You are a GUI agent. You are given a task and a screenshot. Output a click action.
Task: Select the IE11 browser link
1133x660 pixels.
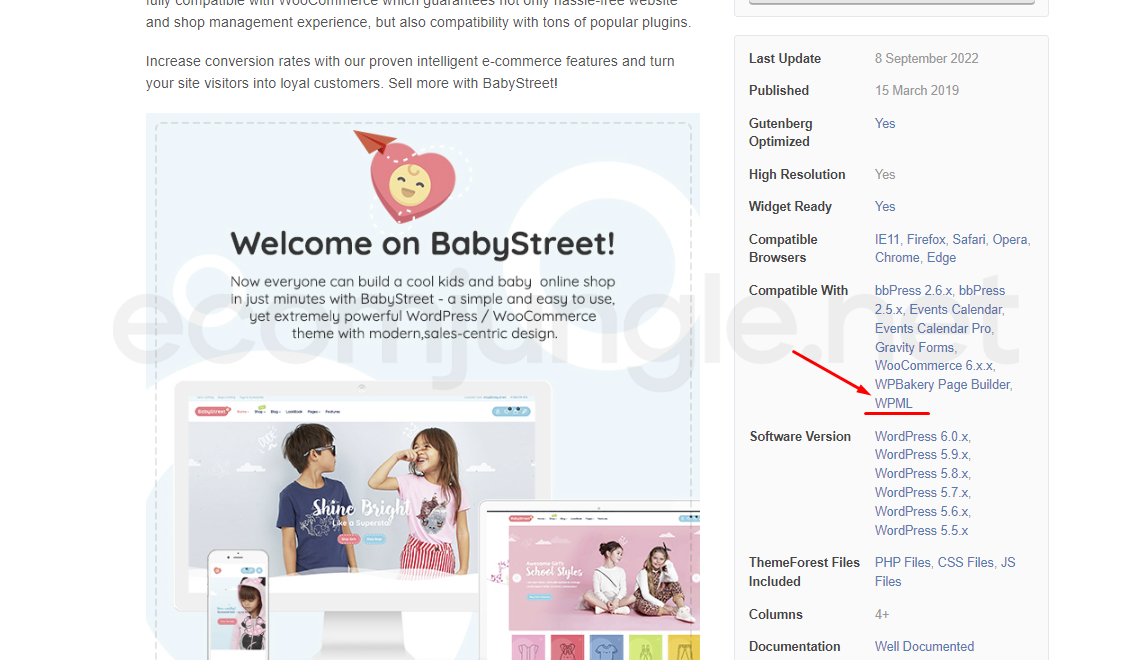(x=887, y=239)
